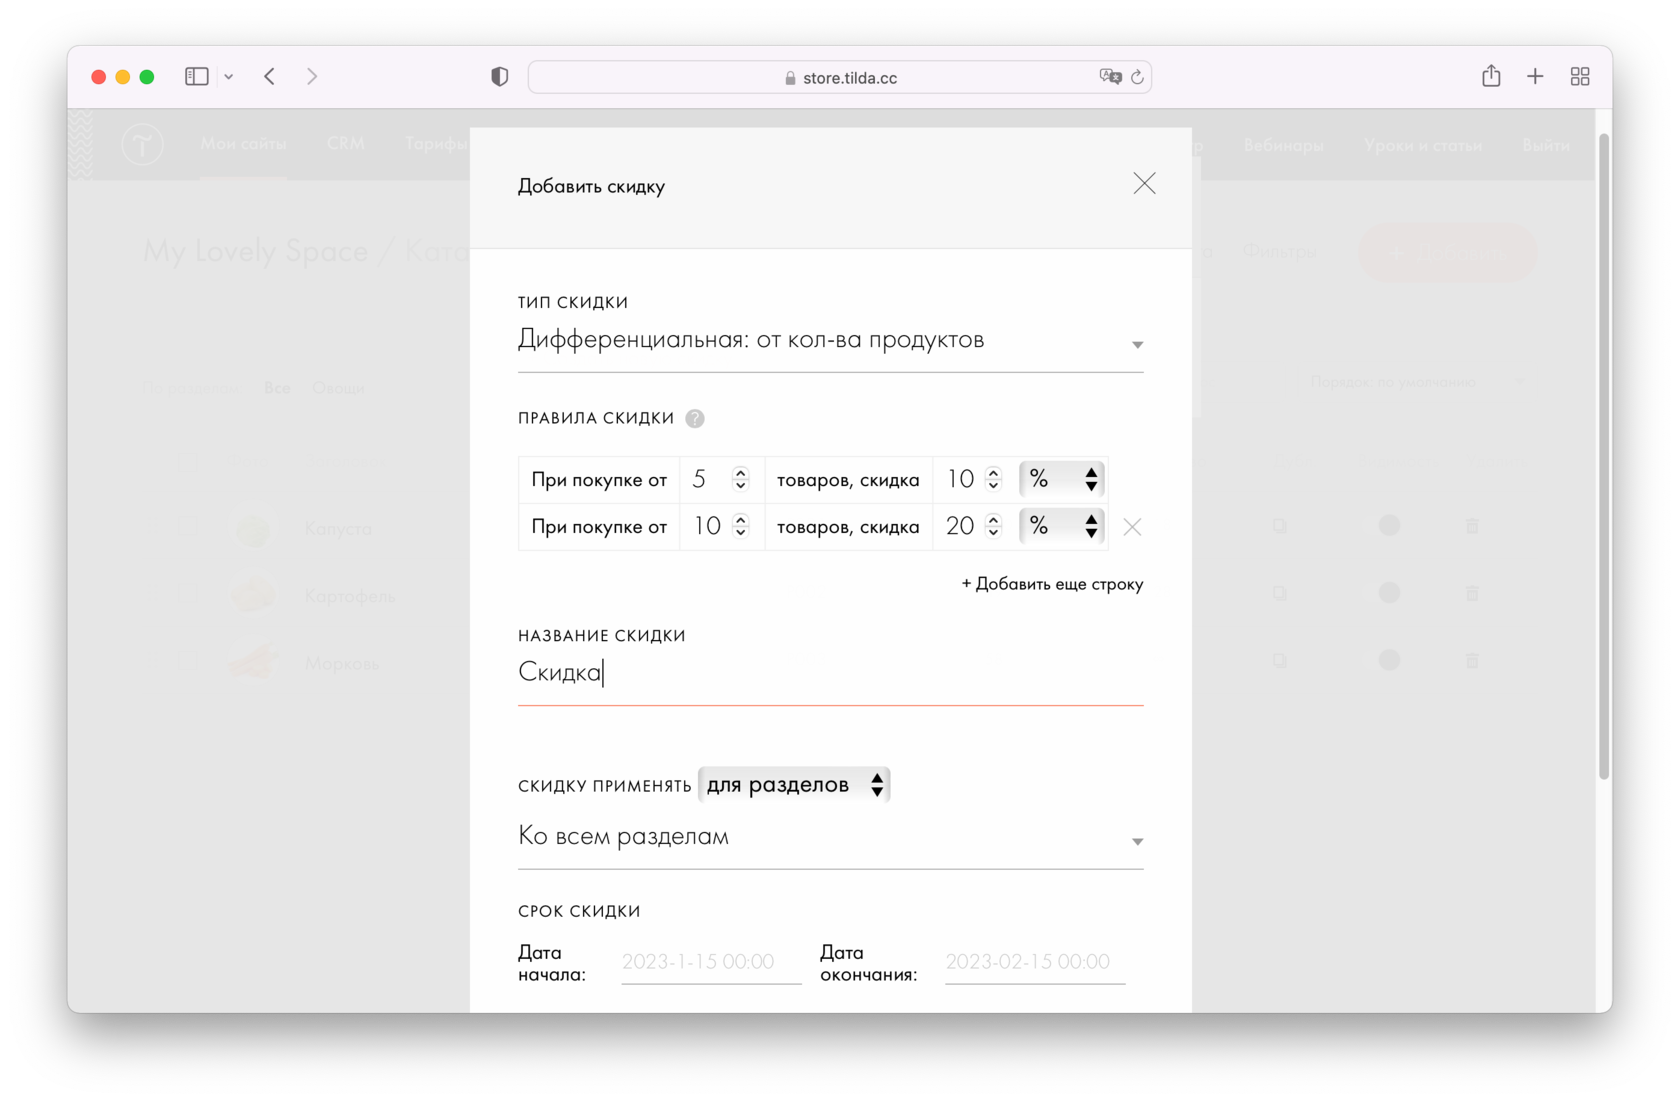Select the Все section filter
This screenshot has height=1102, width=1680.
pyautogui.click(x=277, y=388)
